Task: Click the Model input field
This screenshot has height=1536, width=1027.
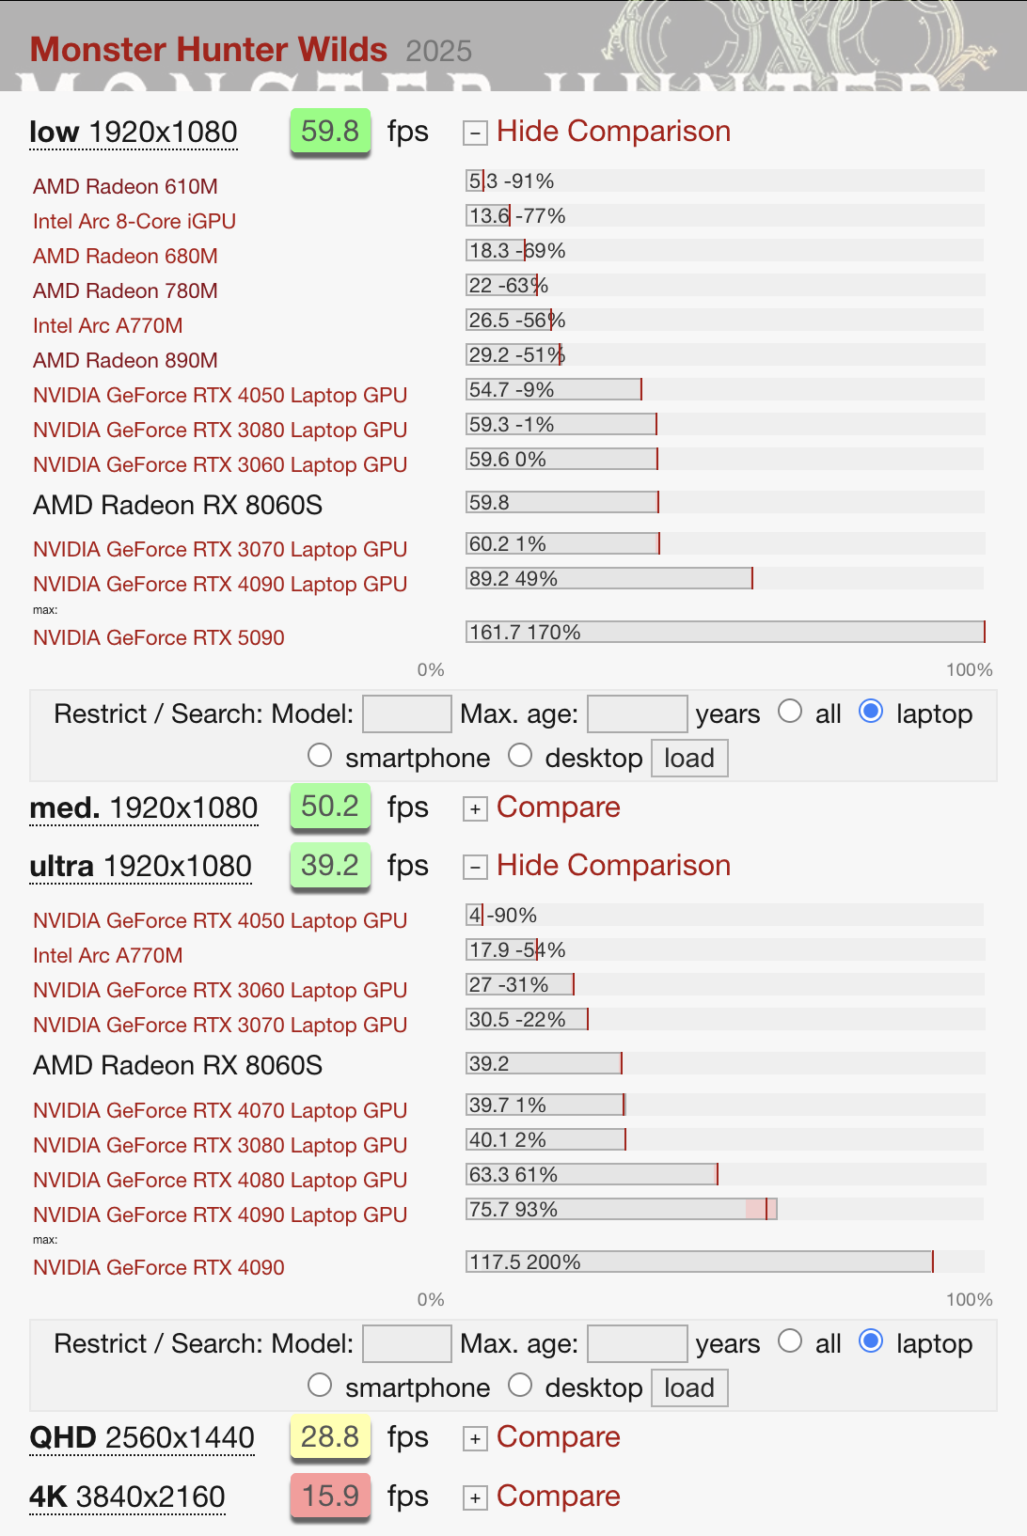Action: click(406, 713)
